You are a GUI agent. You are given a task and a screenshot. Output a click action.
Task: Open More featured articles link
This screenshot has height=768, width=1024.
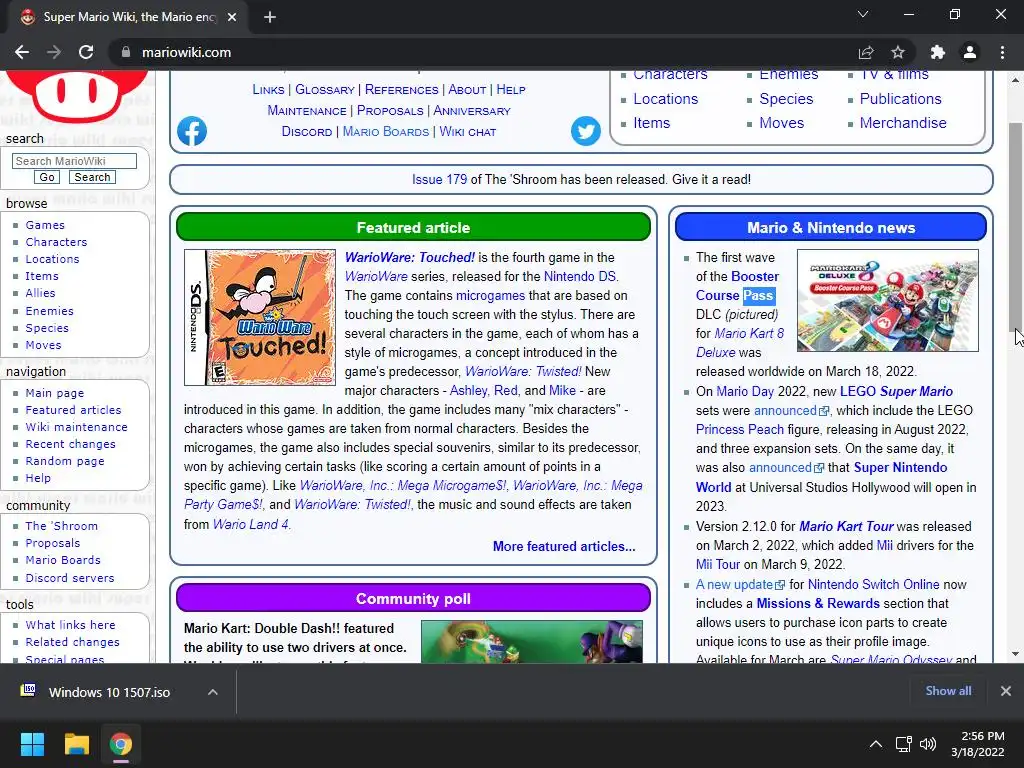(564, 546)
